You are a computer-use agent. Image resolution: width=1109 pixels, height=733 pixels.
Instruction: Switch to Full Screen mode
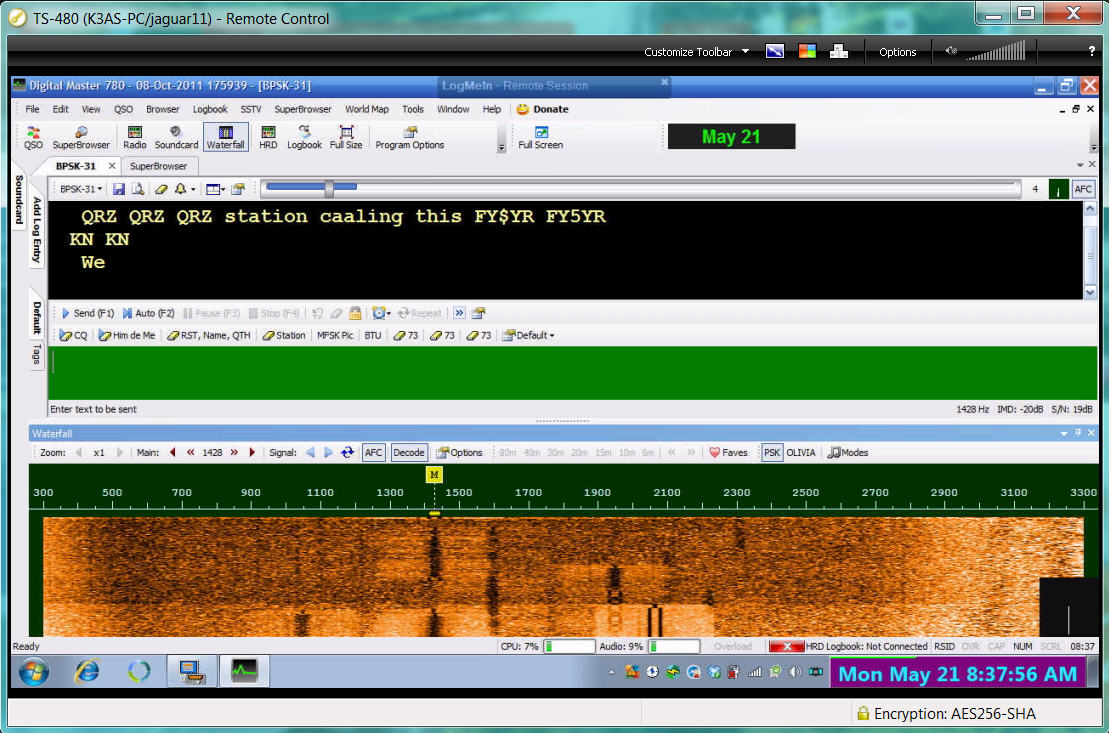(540, 137)
